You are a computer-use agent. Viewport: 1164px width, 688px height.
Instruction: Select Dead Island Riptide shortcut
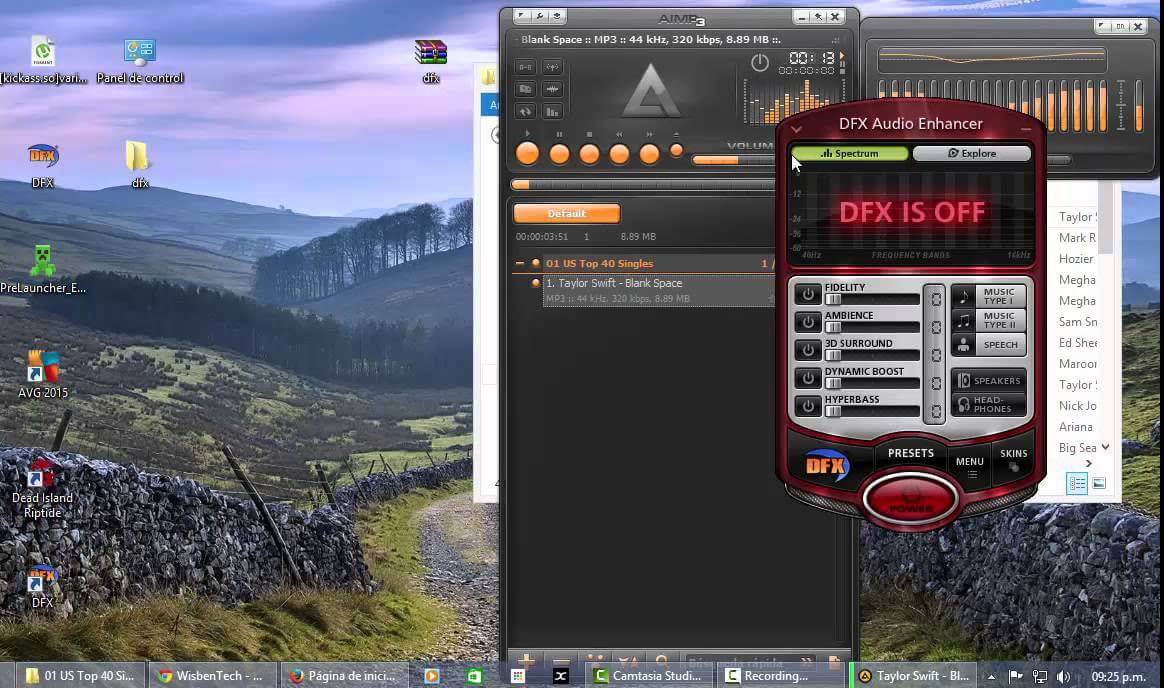pos(42,488)
